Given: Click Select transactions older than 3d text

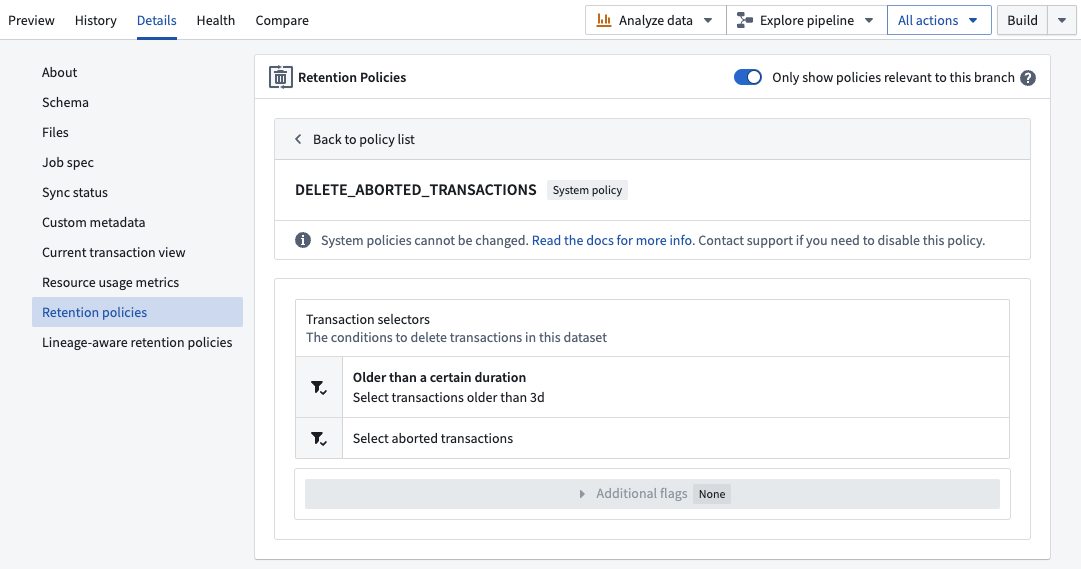Looking at the screenshot, I should pos(449,397).
